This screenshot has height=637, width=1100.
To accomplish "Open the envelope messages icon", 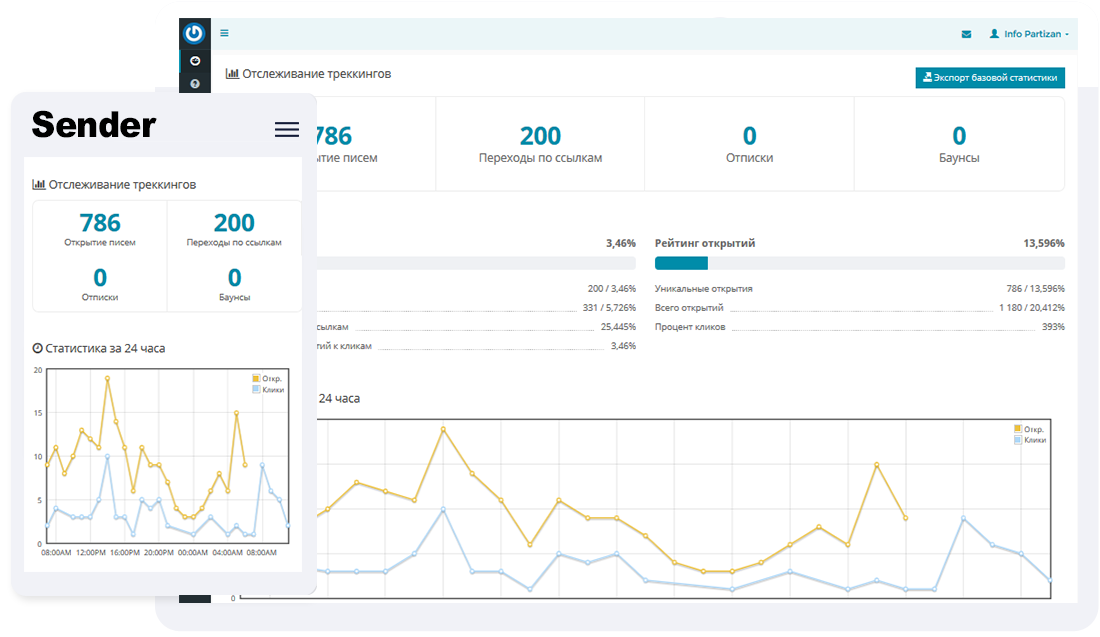I will 966,34.
